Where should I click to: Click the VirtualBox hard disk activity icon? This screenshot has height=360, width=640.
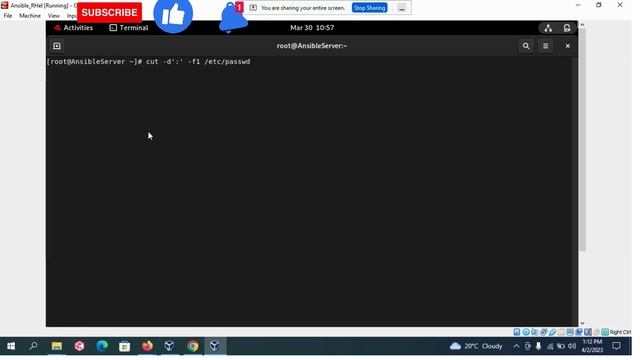click(517, 332)
